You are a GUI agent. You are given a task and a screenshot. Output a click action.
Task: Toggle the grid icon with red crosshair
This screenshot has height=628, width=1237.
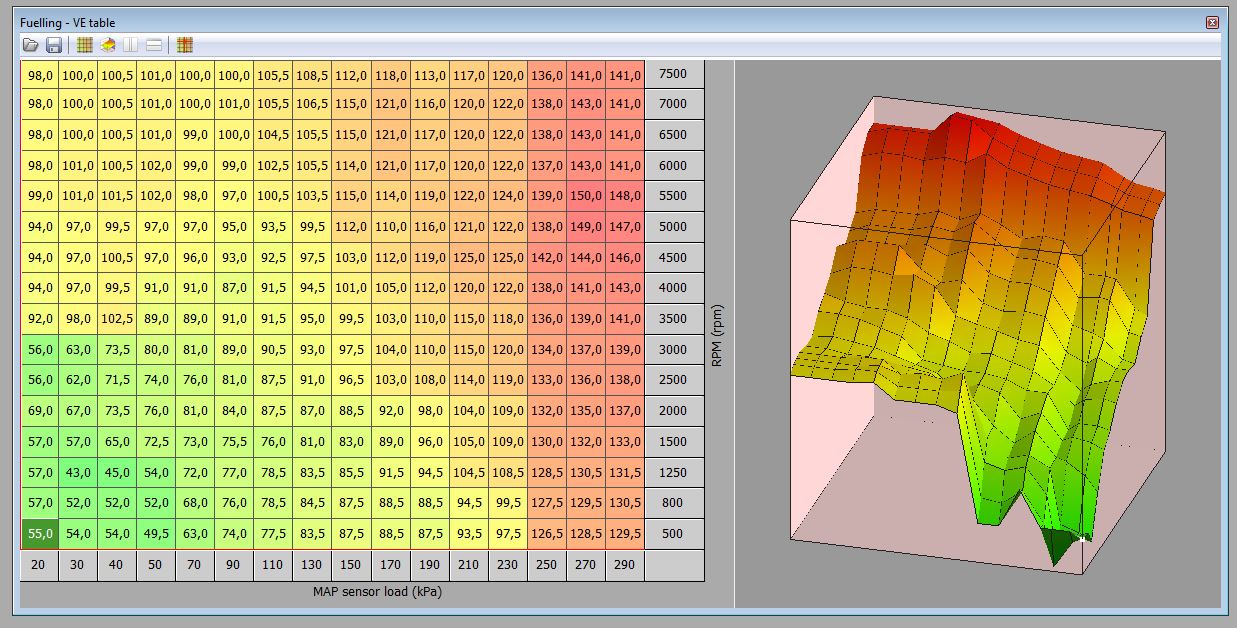(x=185, y=45)
